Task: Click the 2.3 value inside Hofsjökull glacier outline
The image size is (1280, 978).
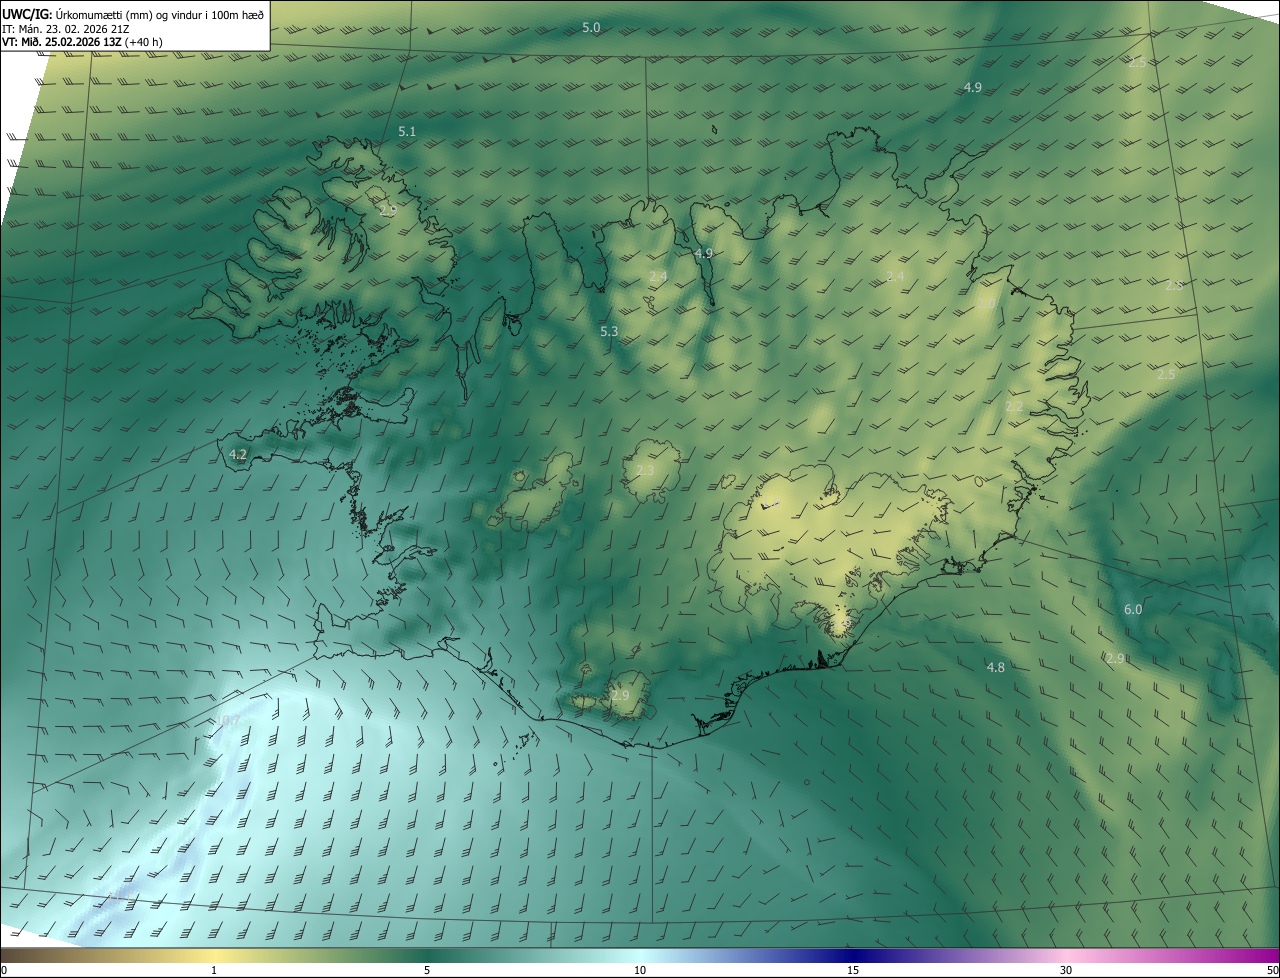Action: pyautogui.click(x=645, y=471)
